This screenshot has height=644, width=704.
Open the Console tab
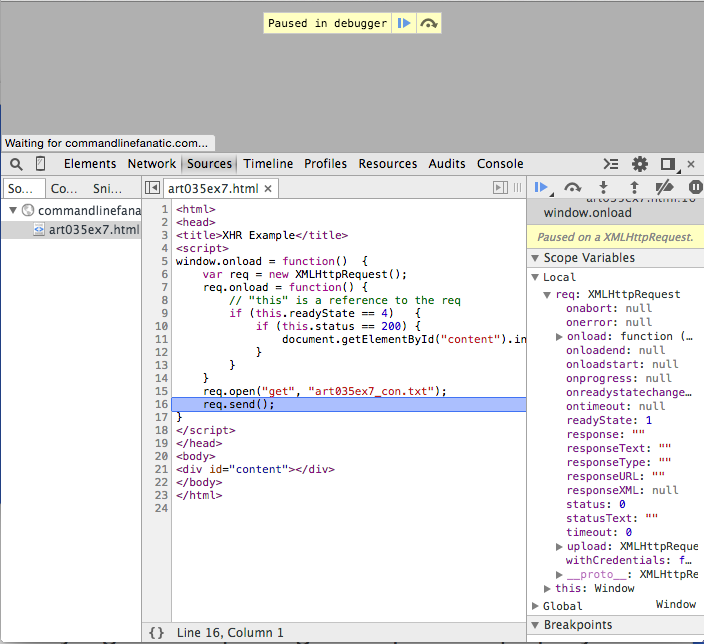tap(500, 163)
